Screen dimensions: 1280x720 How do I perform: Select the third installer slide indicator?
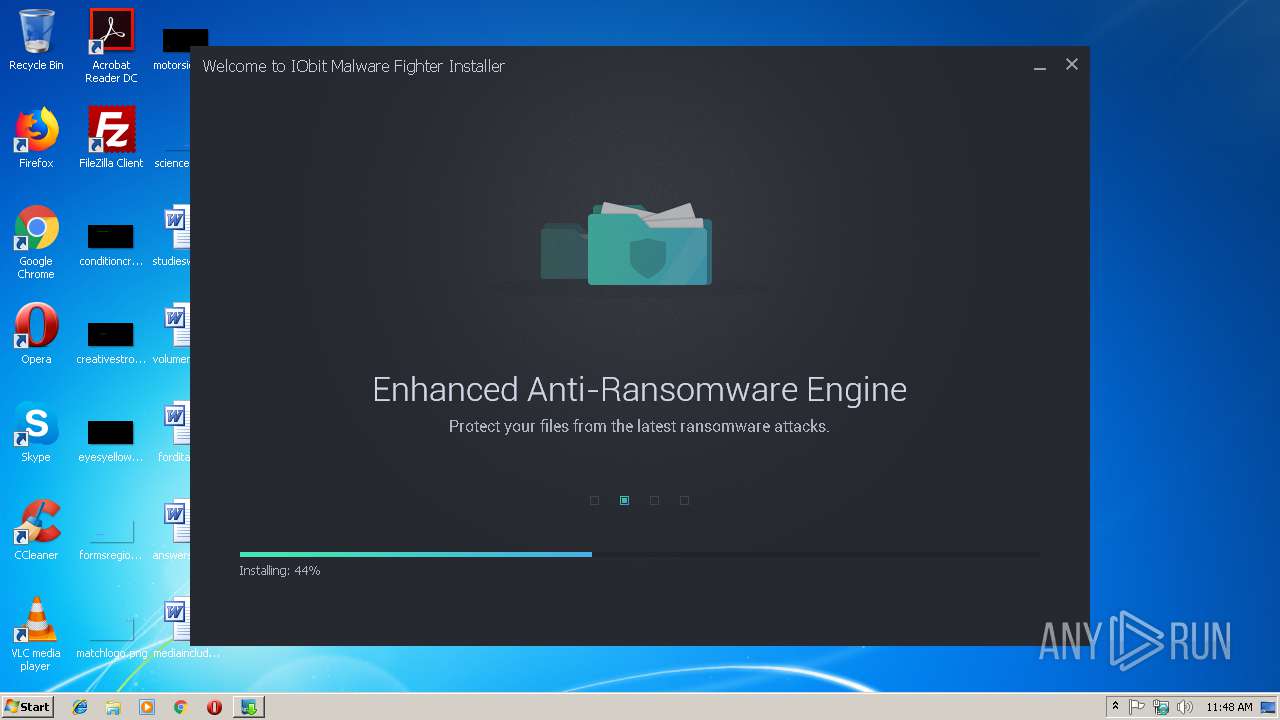(654, 500)
